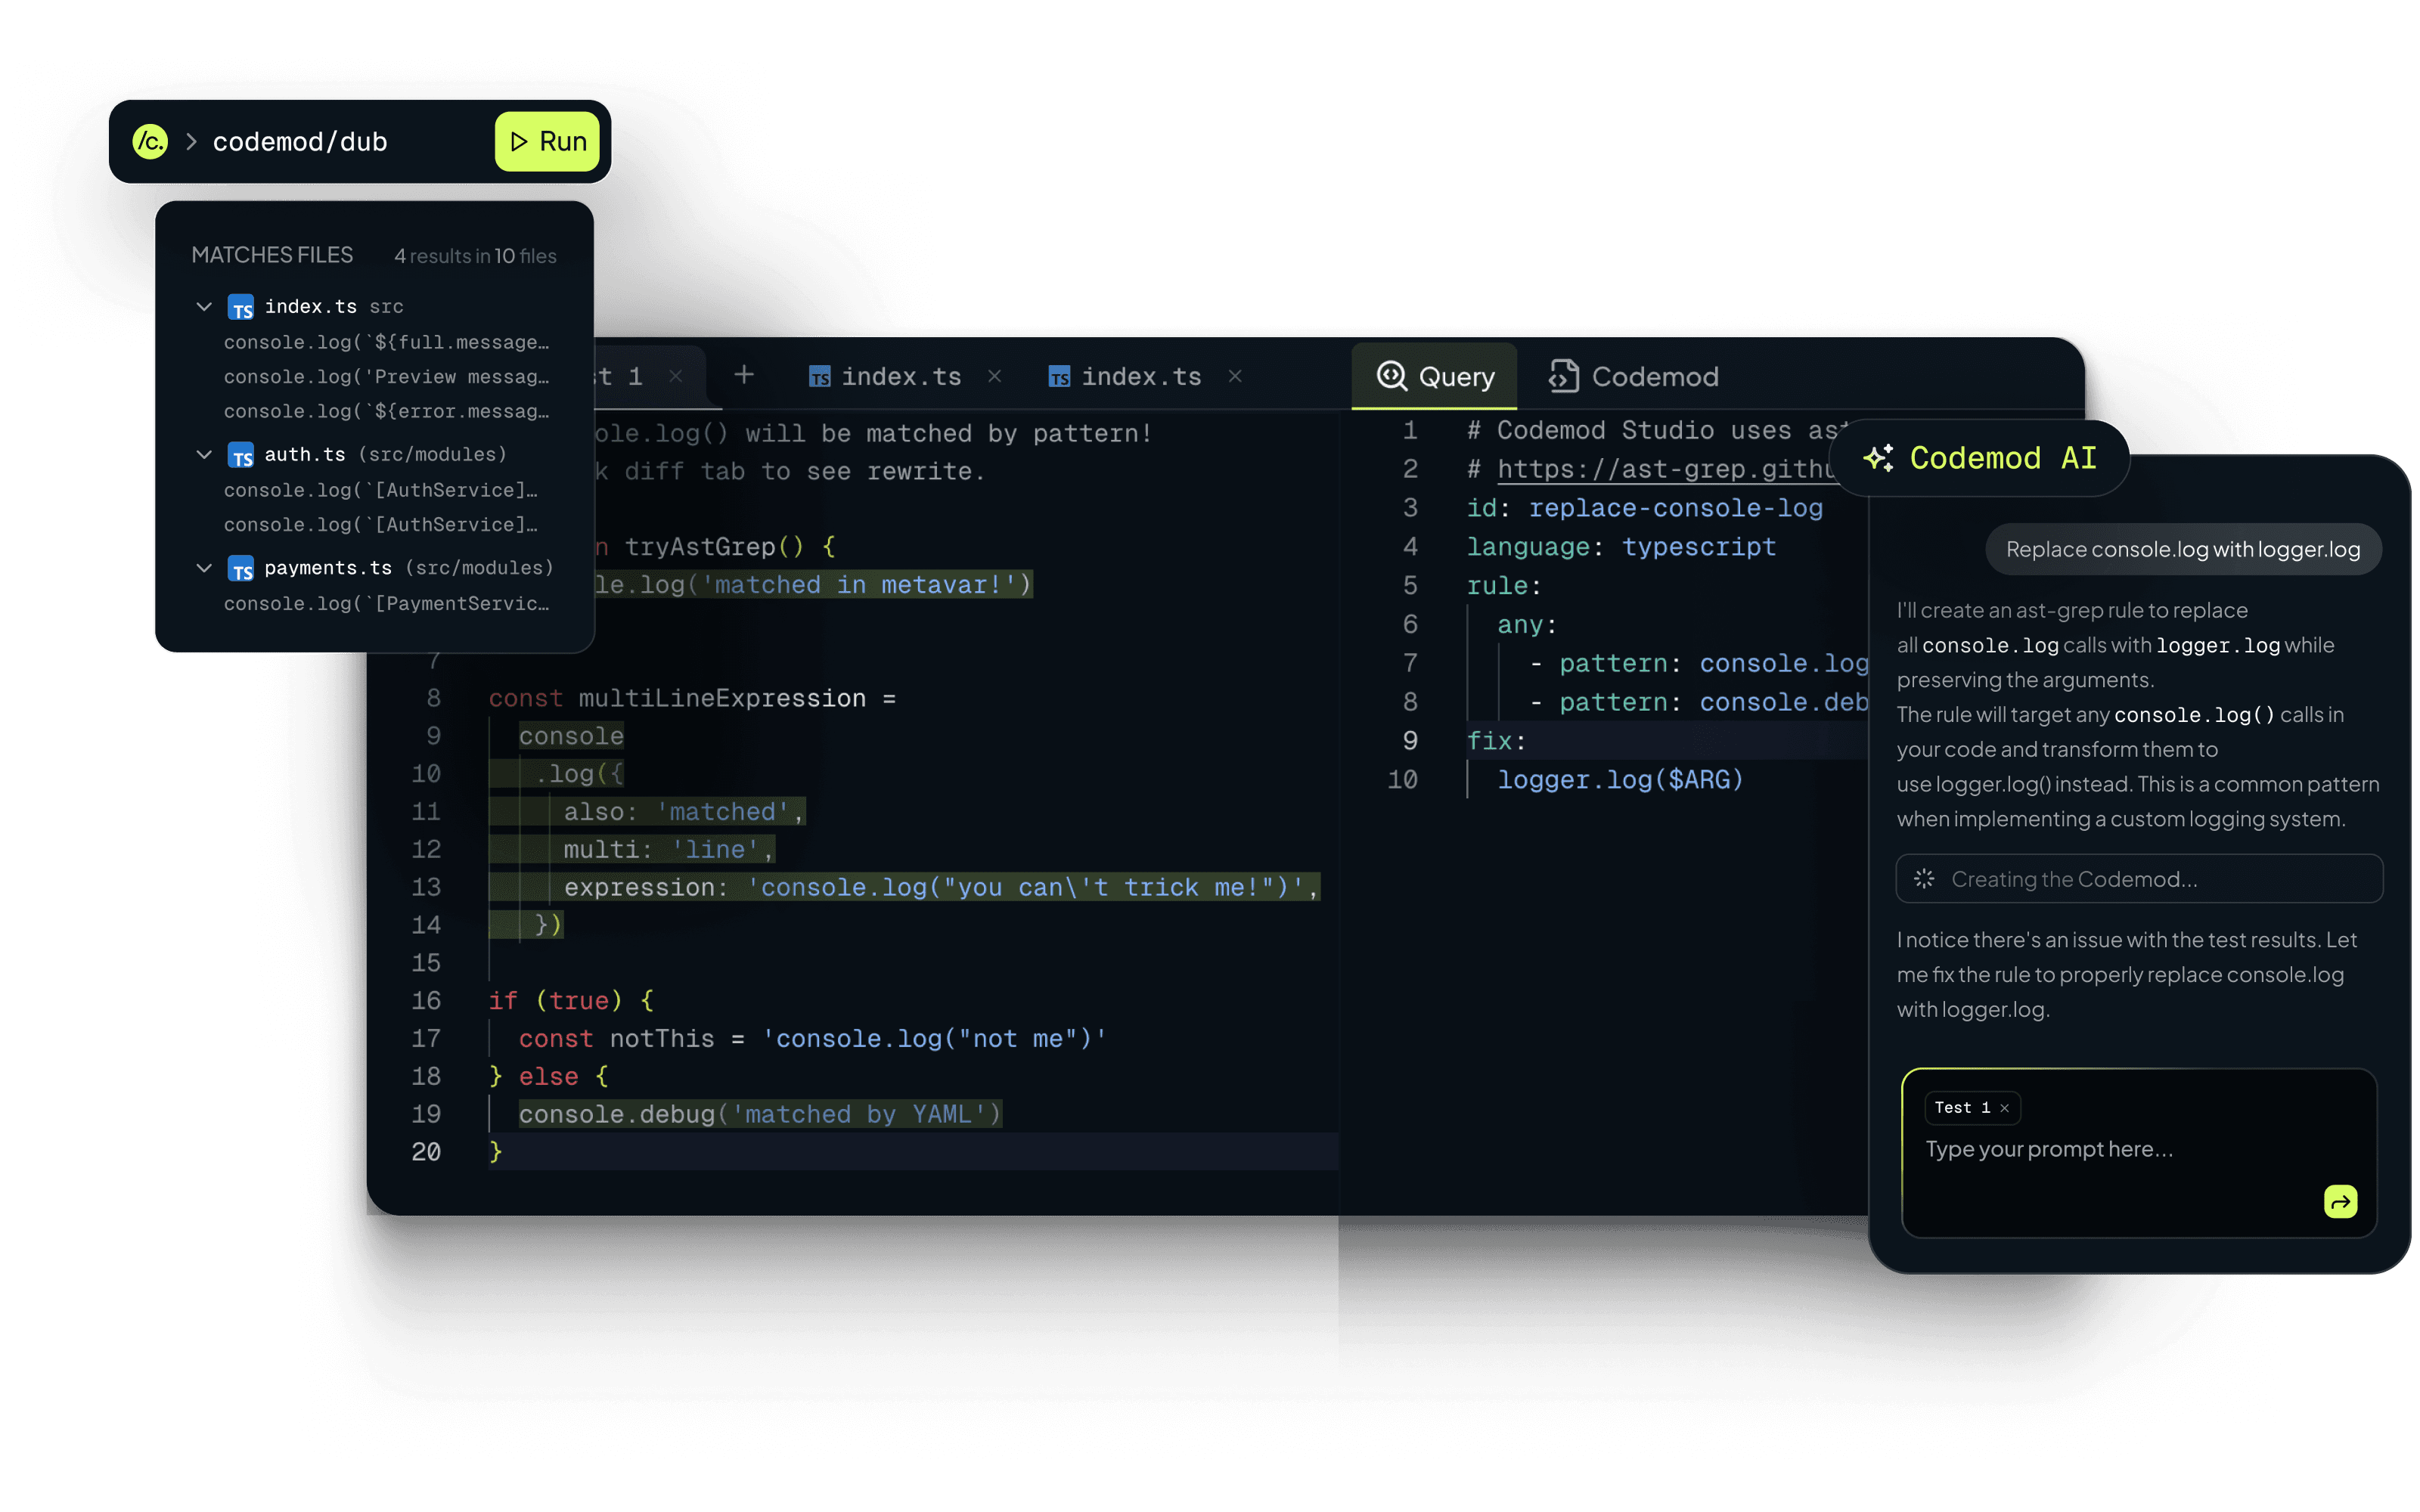Click the Creating the Codemod spinner icon

pyautogui.click(x=1924, y=879)
